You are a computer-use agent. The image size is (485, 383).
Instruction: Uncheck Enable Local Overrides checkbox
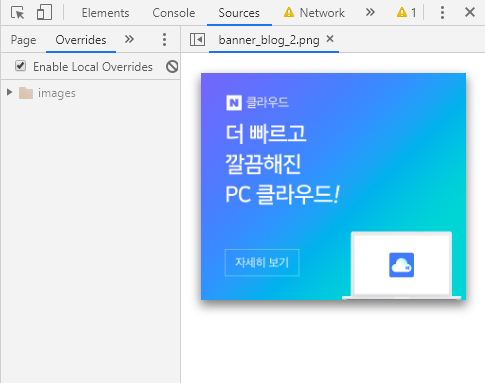click(x=20, y=66)
